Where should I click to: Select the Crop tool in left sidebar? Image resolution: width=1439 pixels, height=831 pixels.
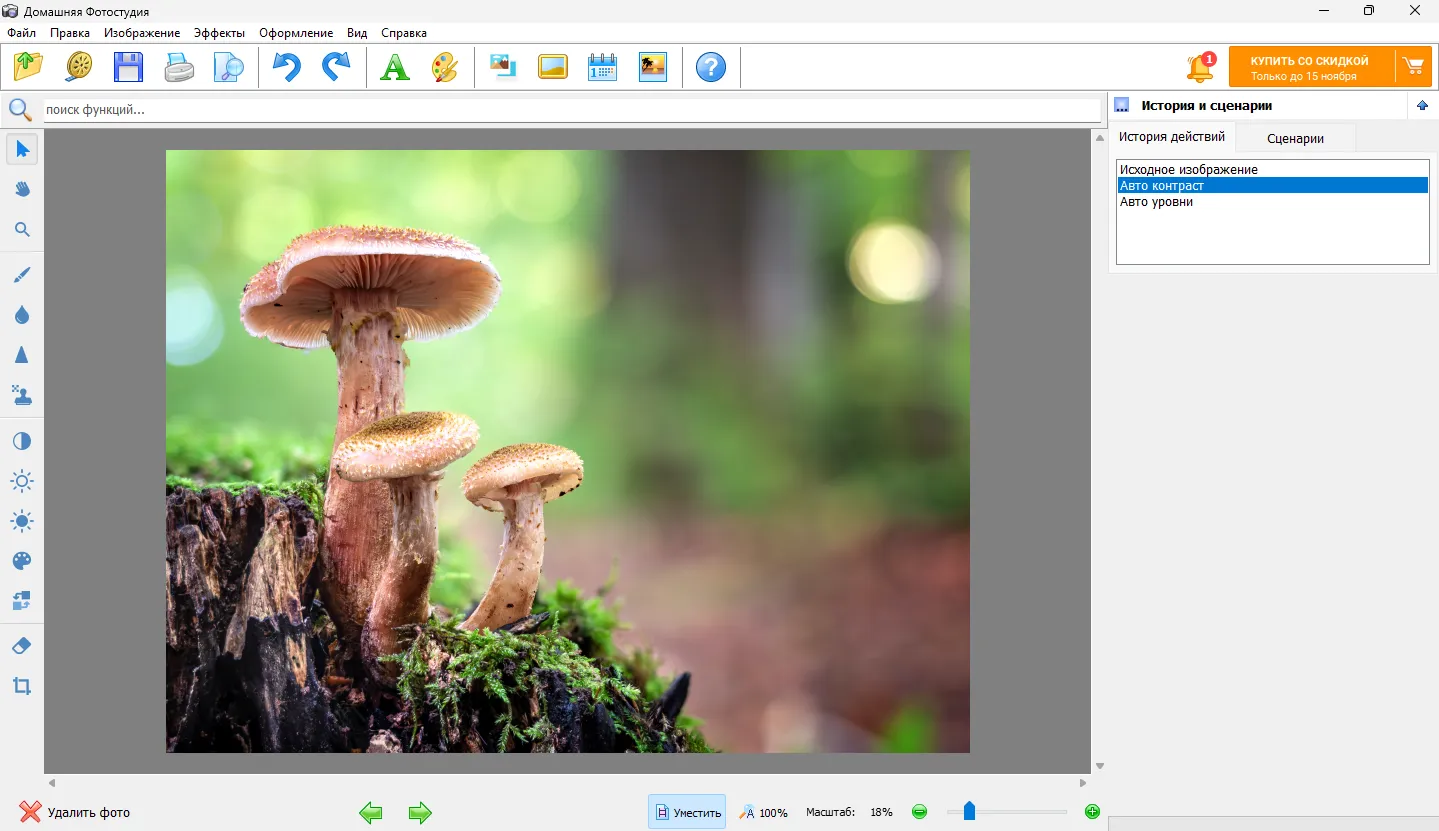[22, 686]
